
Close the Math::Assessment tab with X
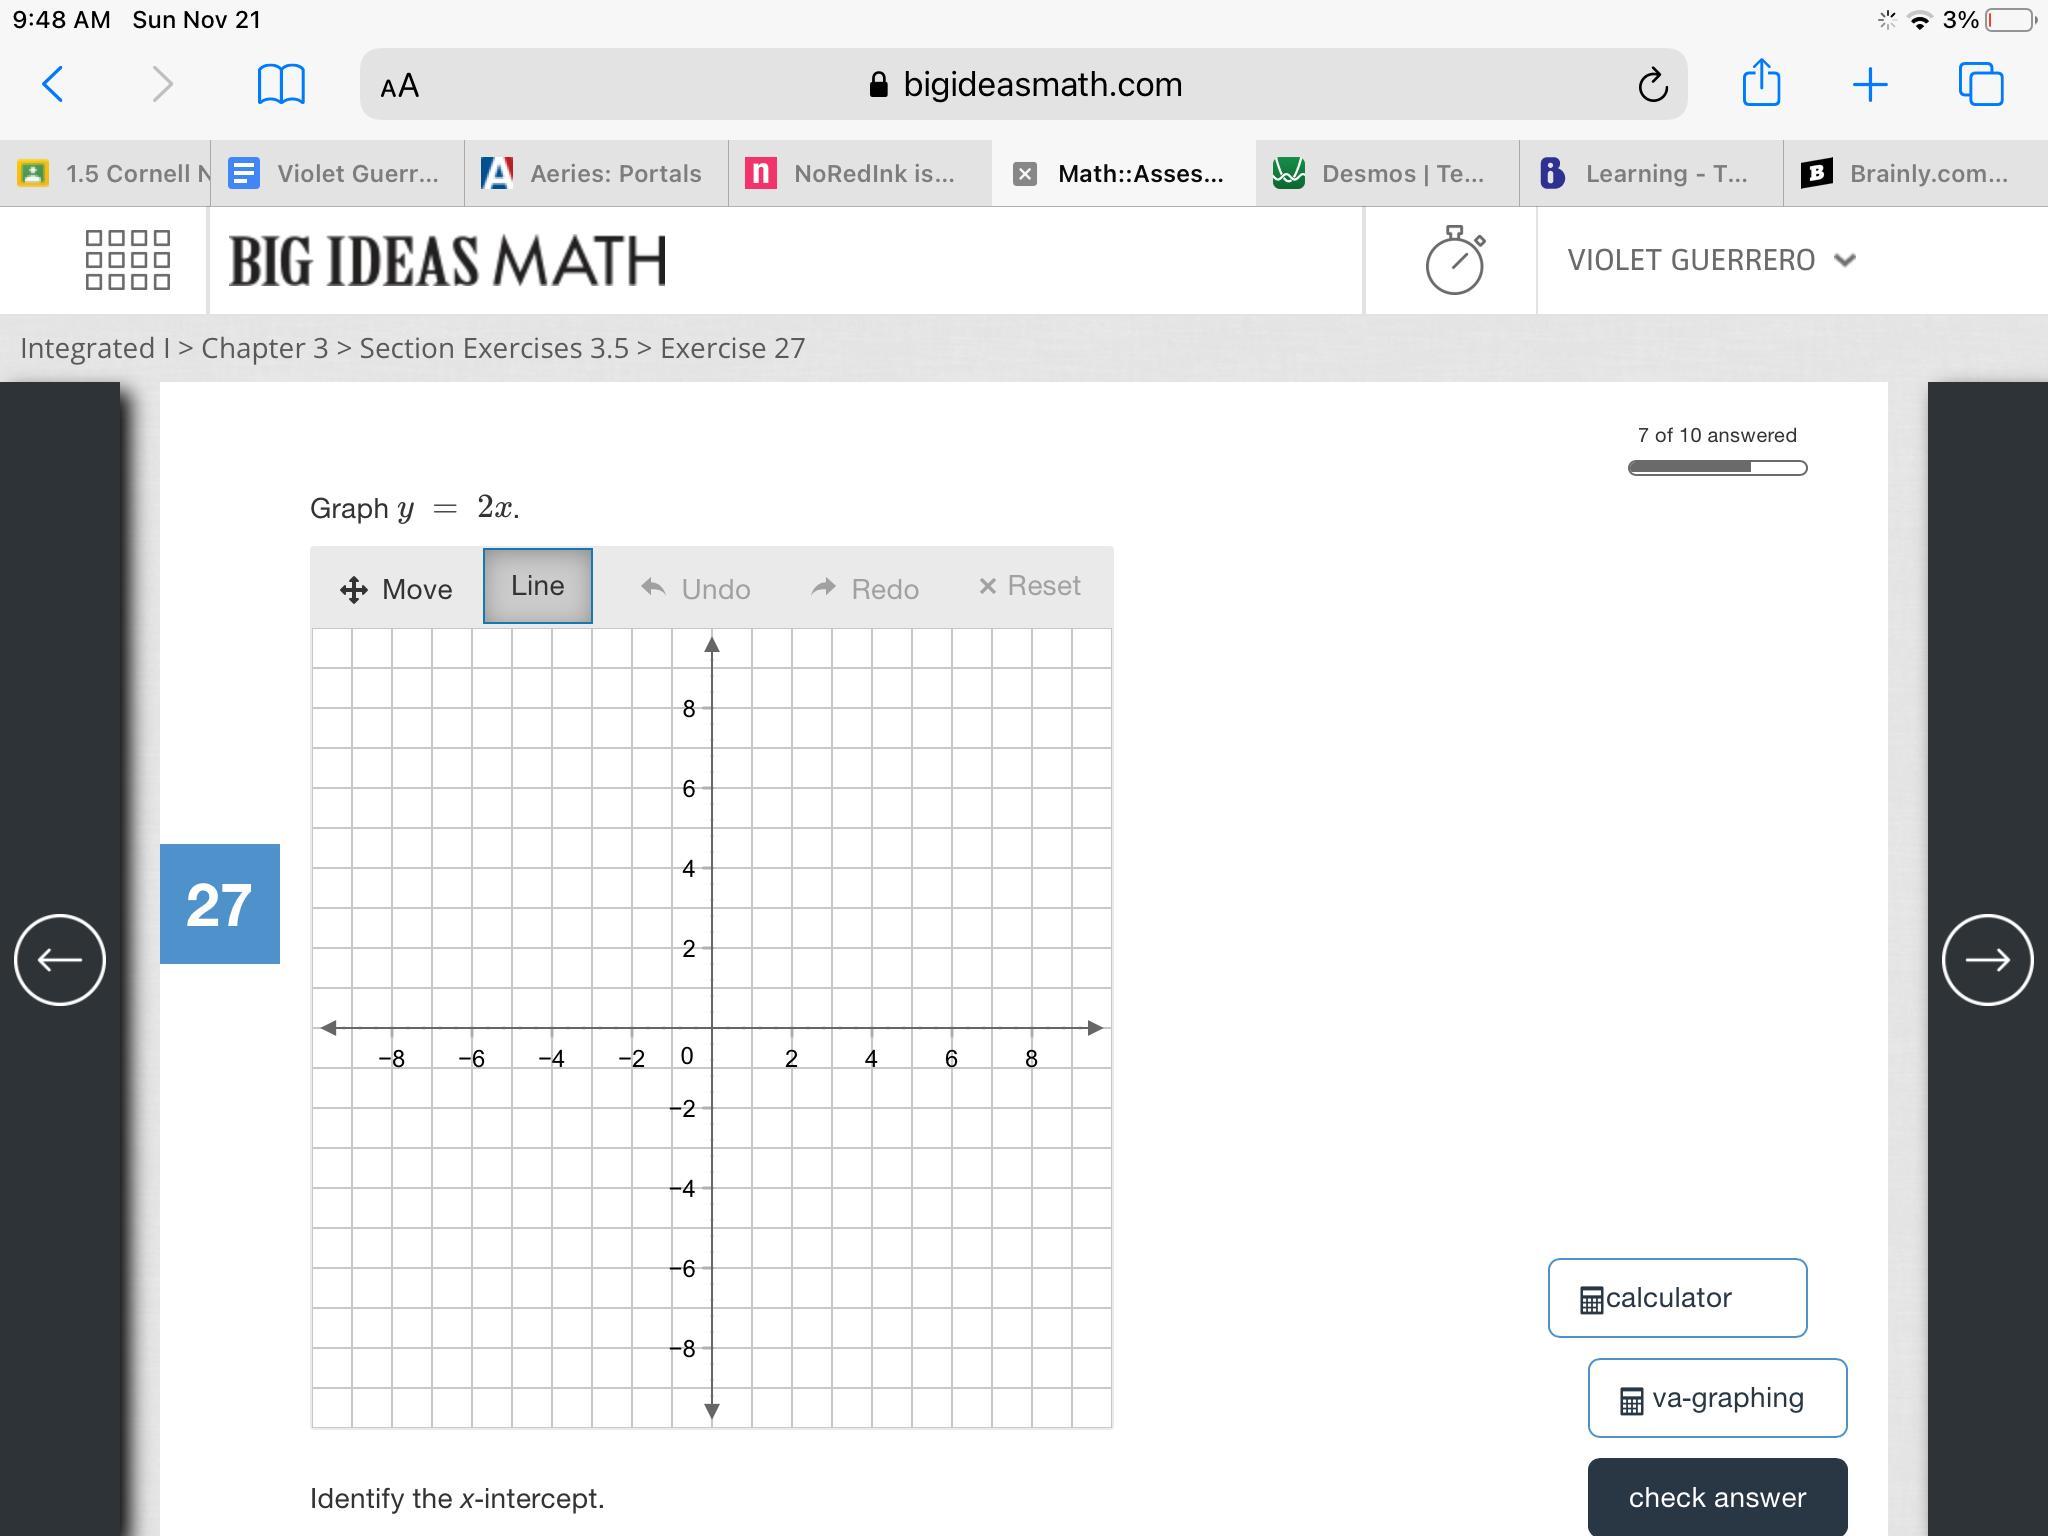tap(1024, 174)
